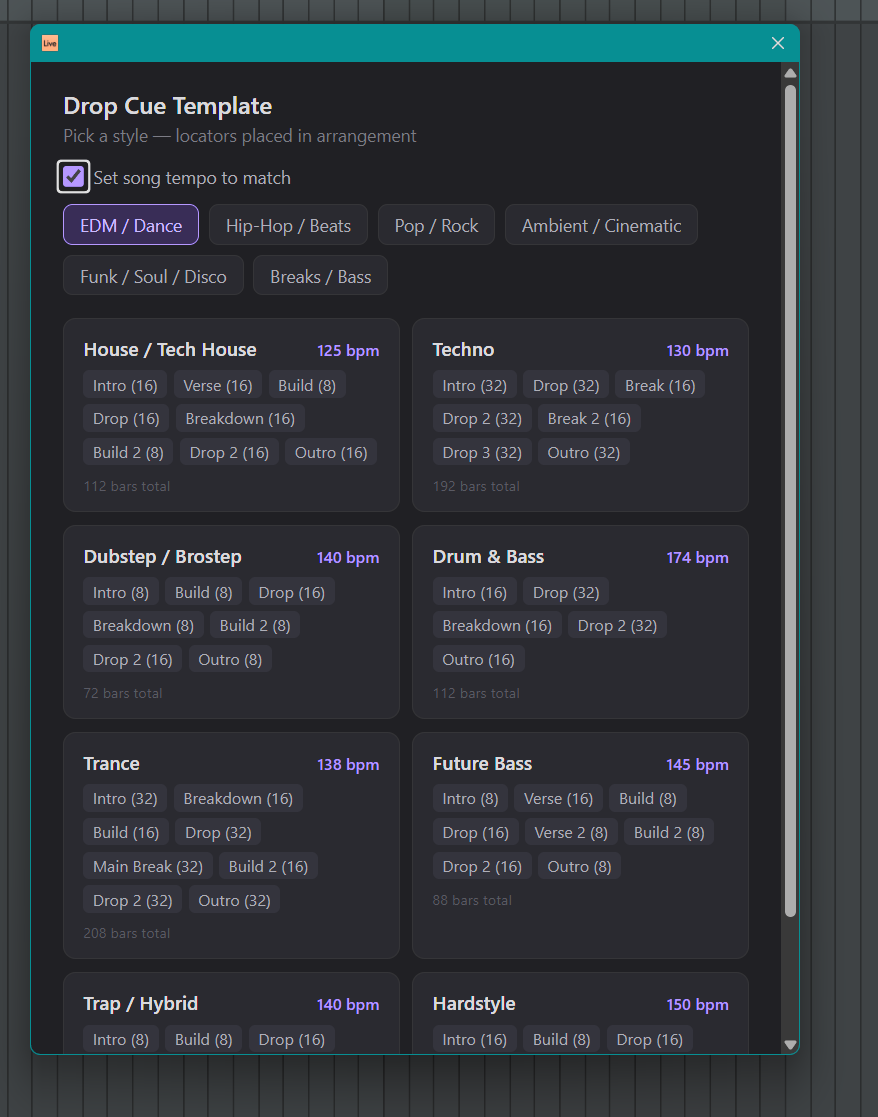Screen dimensions: 878x1117
Task: Click the 125 bpm label on House
Action: coord(347,350)
